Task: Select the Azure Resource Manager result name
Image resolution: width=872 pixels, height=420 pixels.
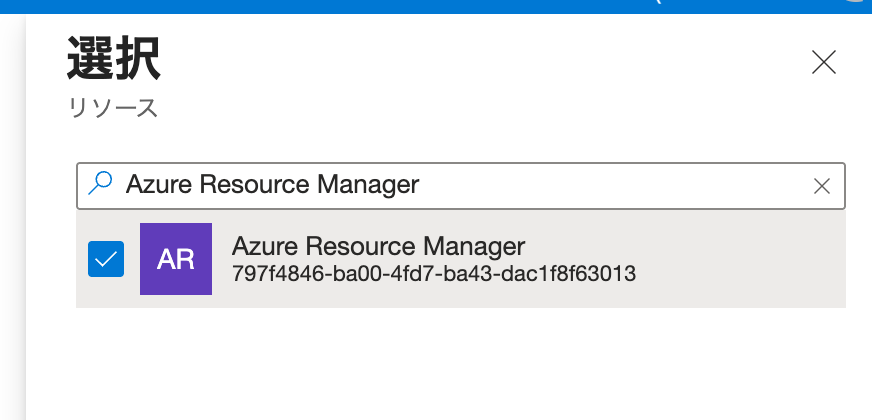Action: 378,246
